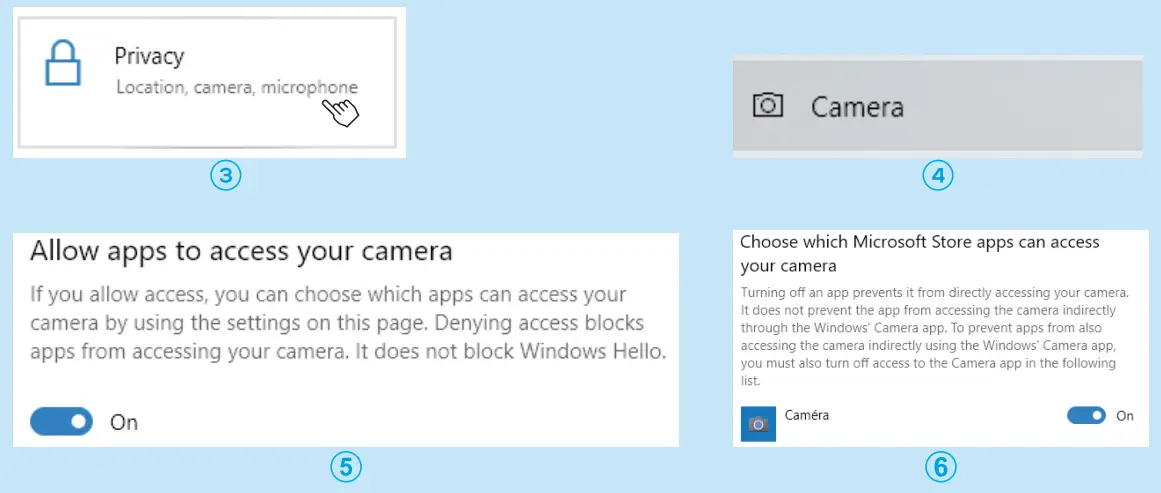This screenshot has width=1161, height=493.
Task: Click the Privacy padlock icon
Action: tap(62, 62)
